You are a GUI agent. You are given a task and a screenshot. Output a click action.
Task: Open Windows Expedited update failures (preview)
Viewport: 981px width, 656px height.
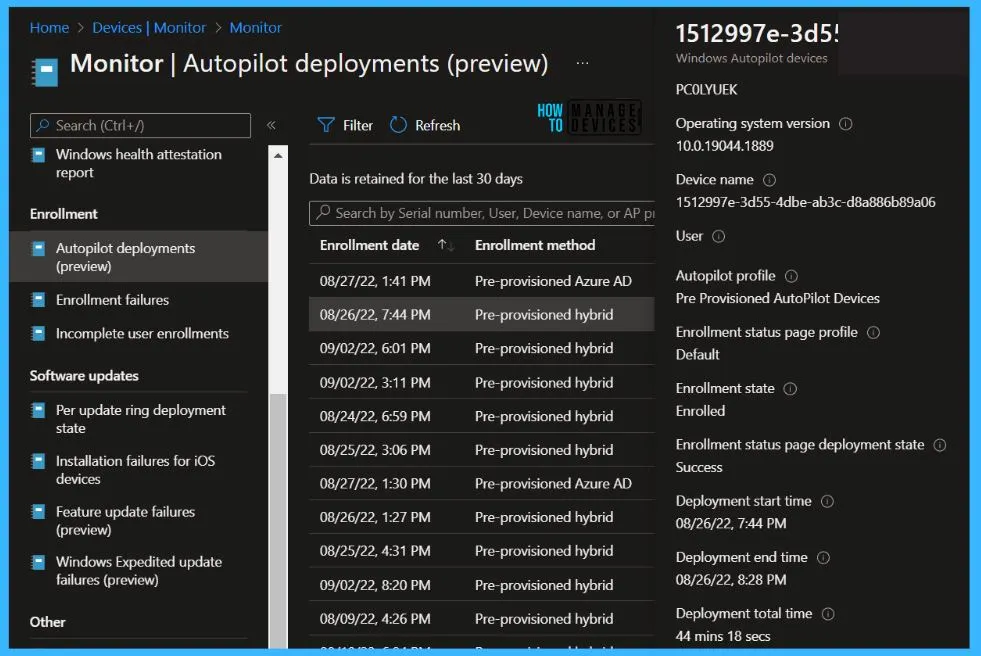[138, 571]
